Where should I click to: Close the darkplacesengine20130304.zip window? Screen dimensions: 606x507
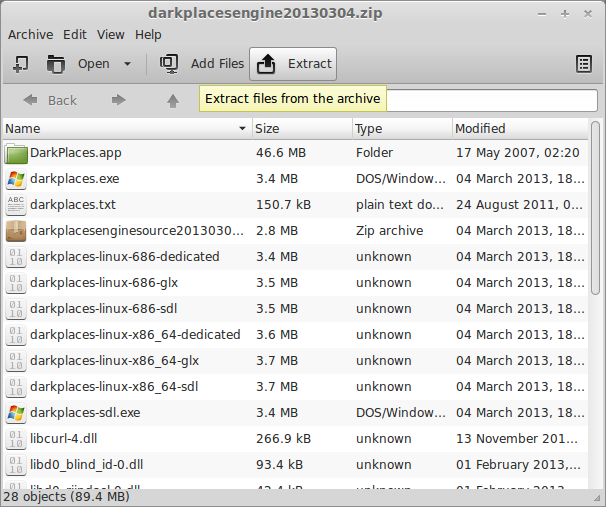coord(588,14)
